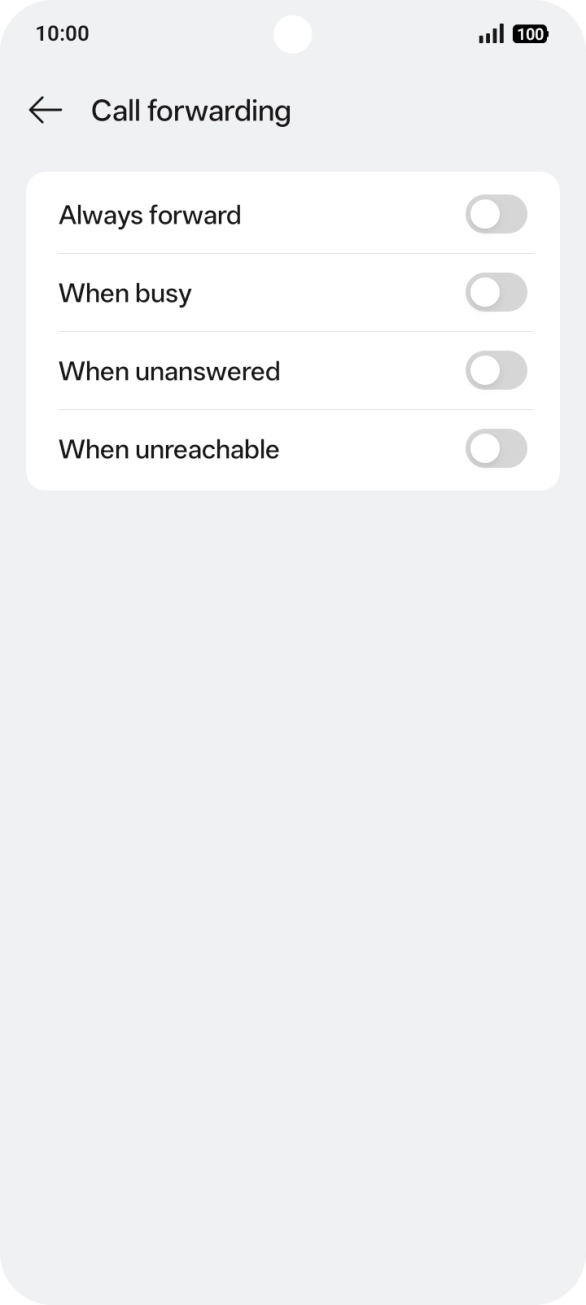586x1305 pixels.
Task: Click the back navigation arrow icon
Action: (x=45, y=110)
